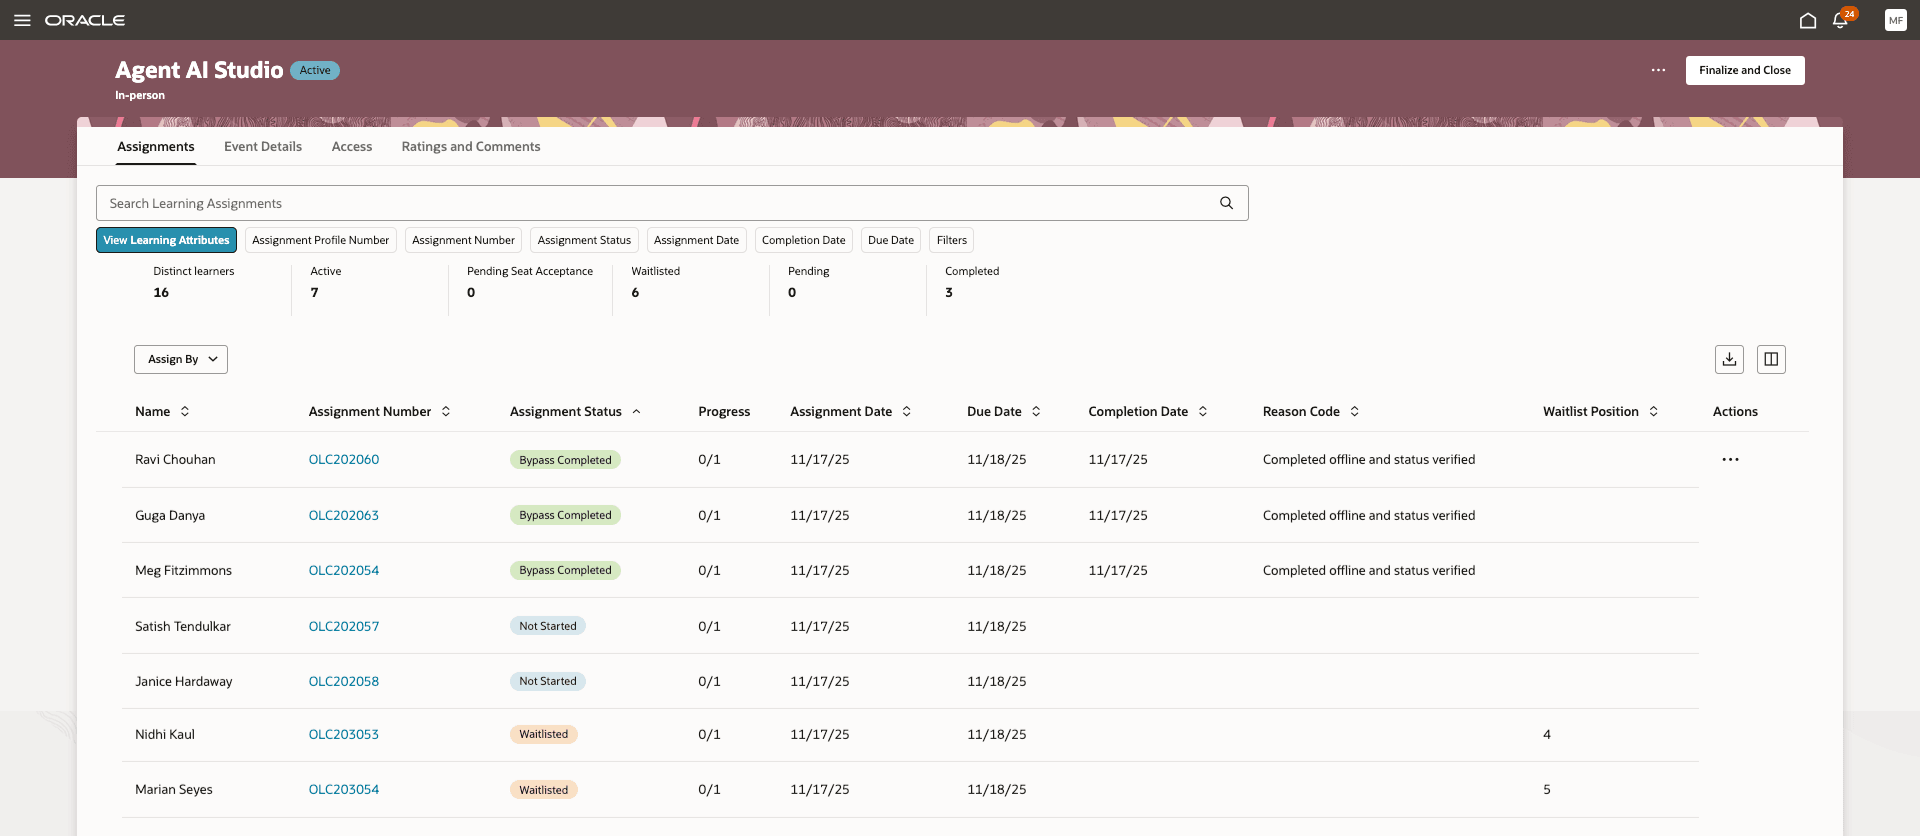Click Bypass Completed badge for Guga Danya
The height and width of the screenshot is (836, 1920).
[565, 515]
